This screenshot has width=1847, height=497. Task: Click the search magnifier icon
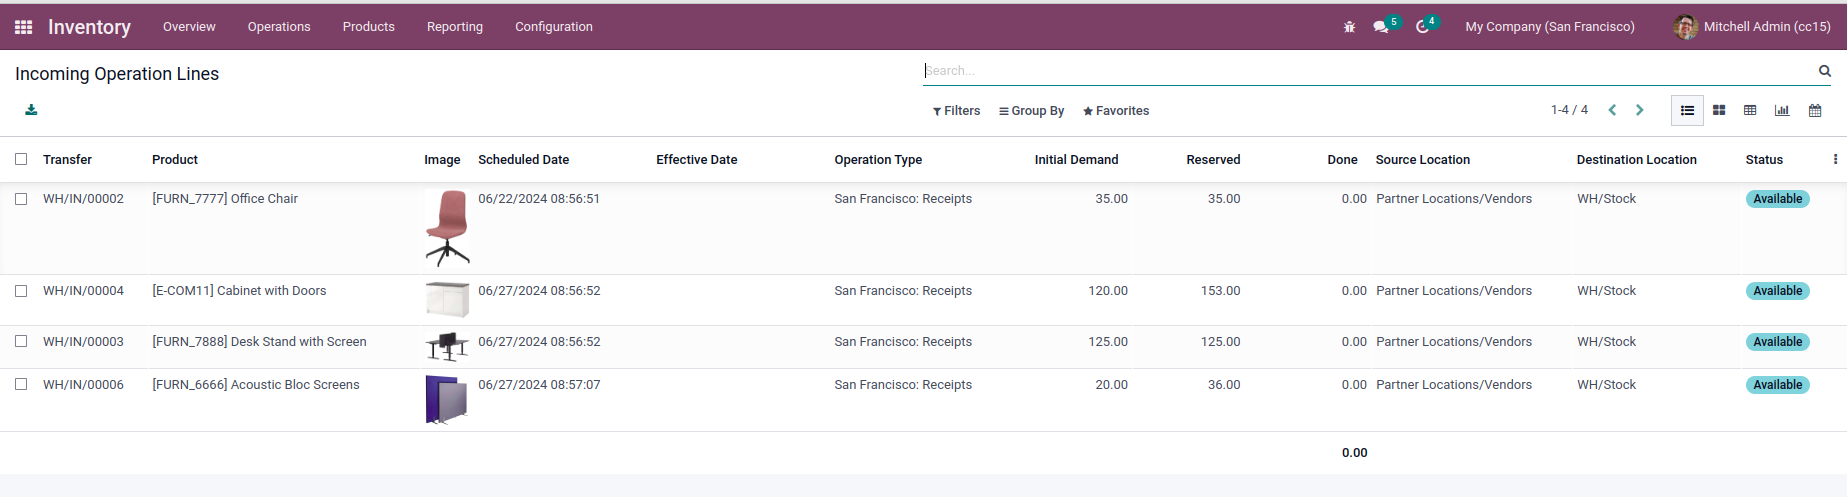pos(1825,71)
